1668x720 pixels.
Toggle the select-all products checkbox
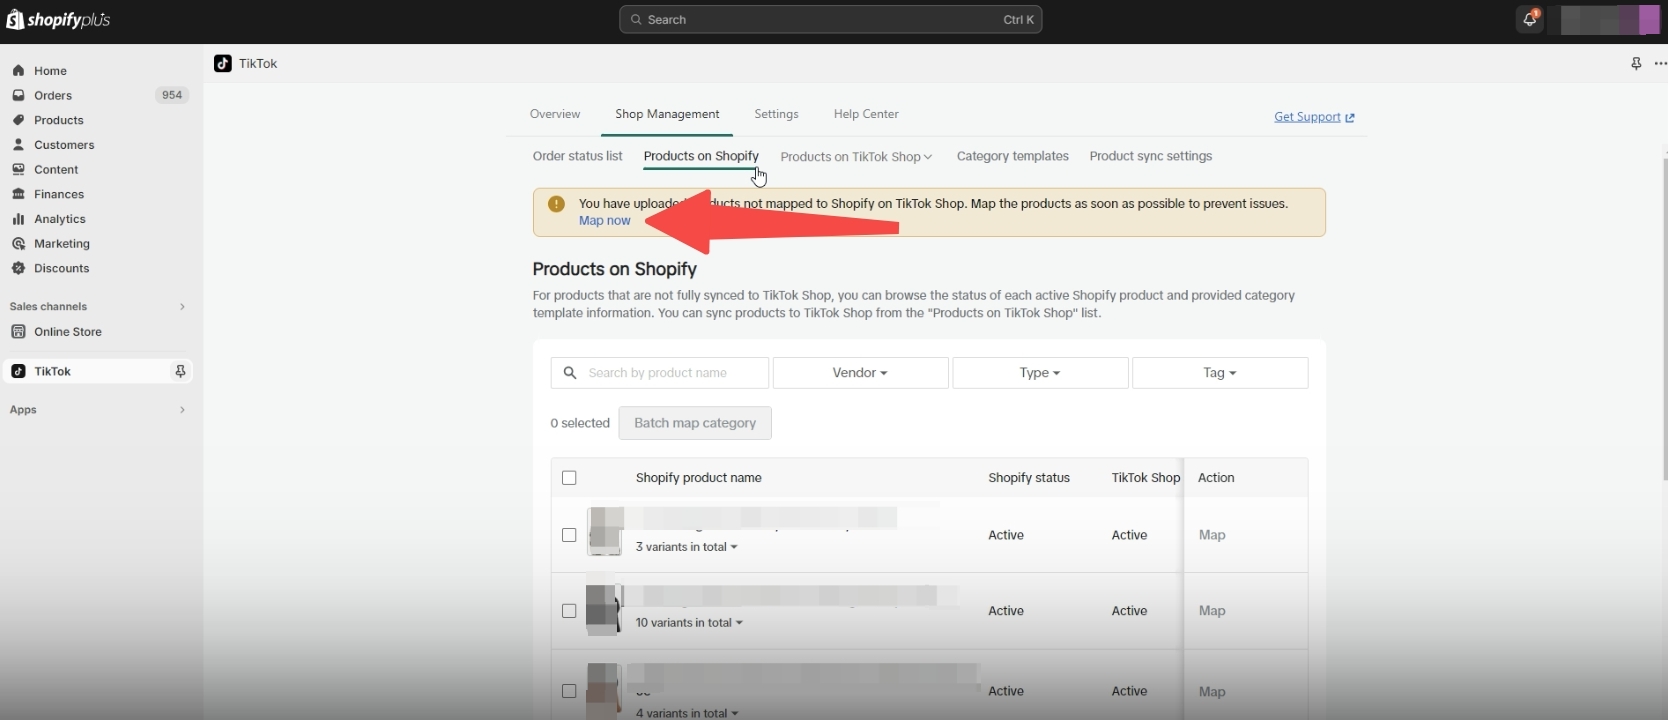569,478
